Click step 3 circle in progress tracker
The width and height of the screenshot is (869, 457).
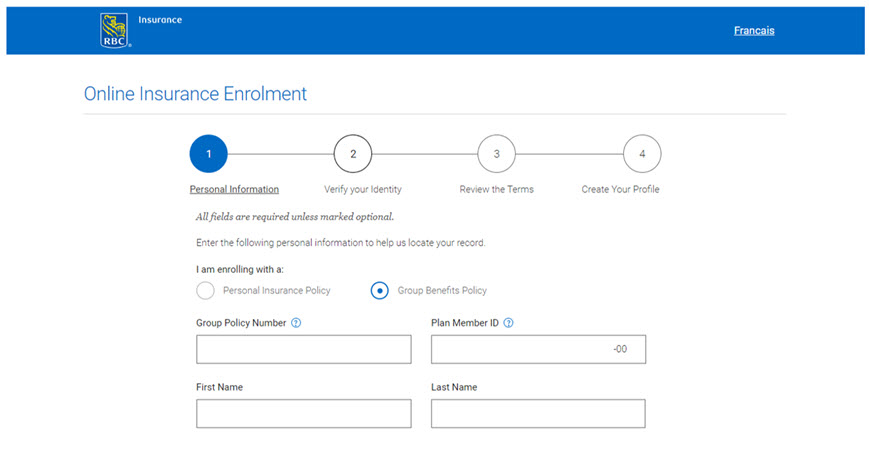(497, 153)
